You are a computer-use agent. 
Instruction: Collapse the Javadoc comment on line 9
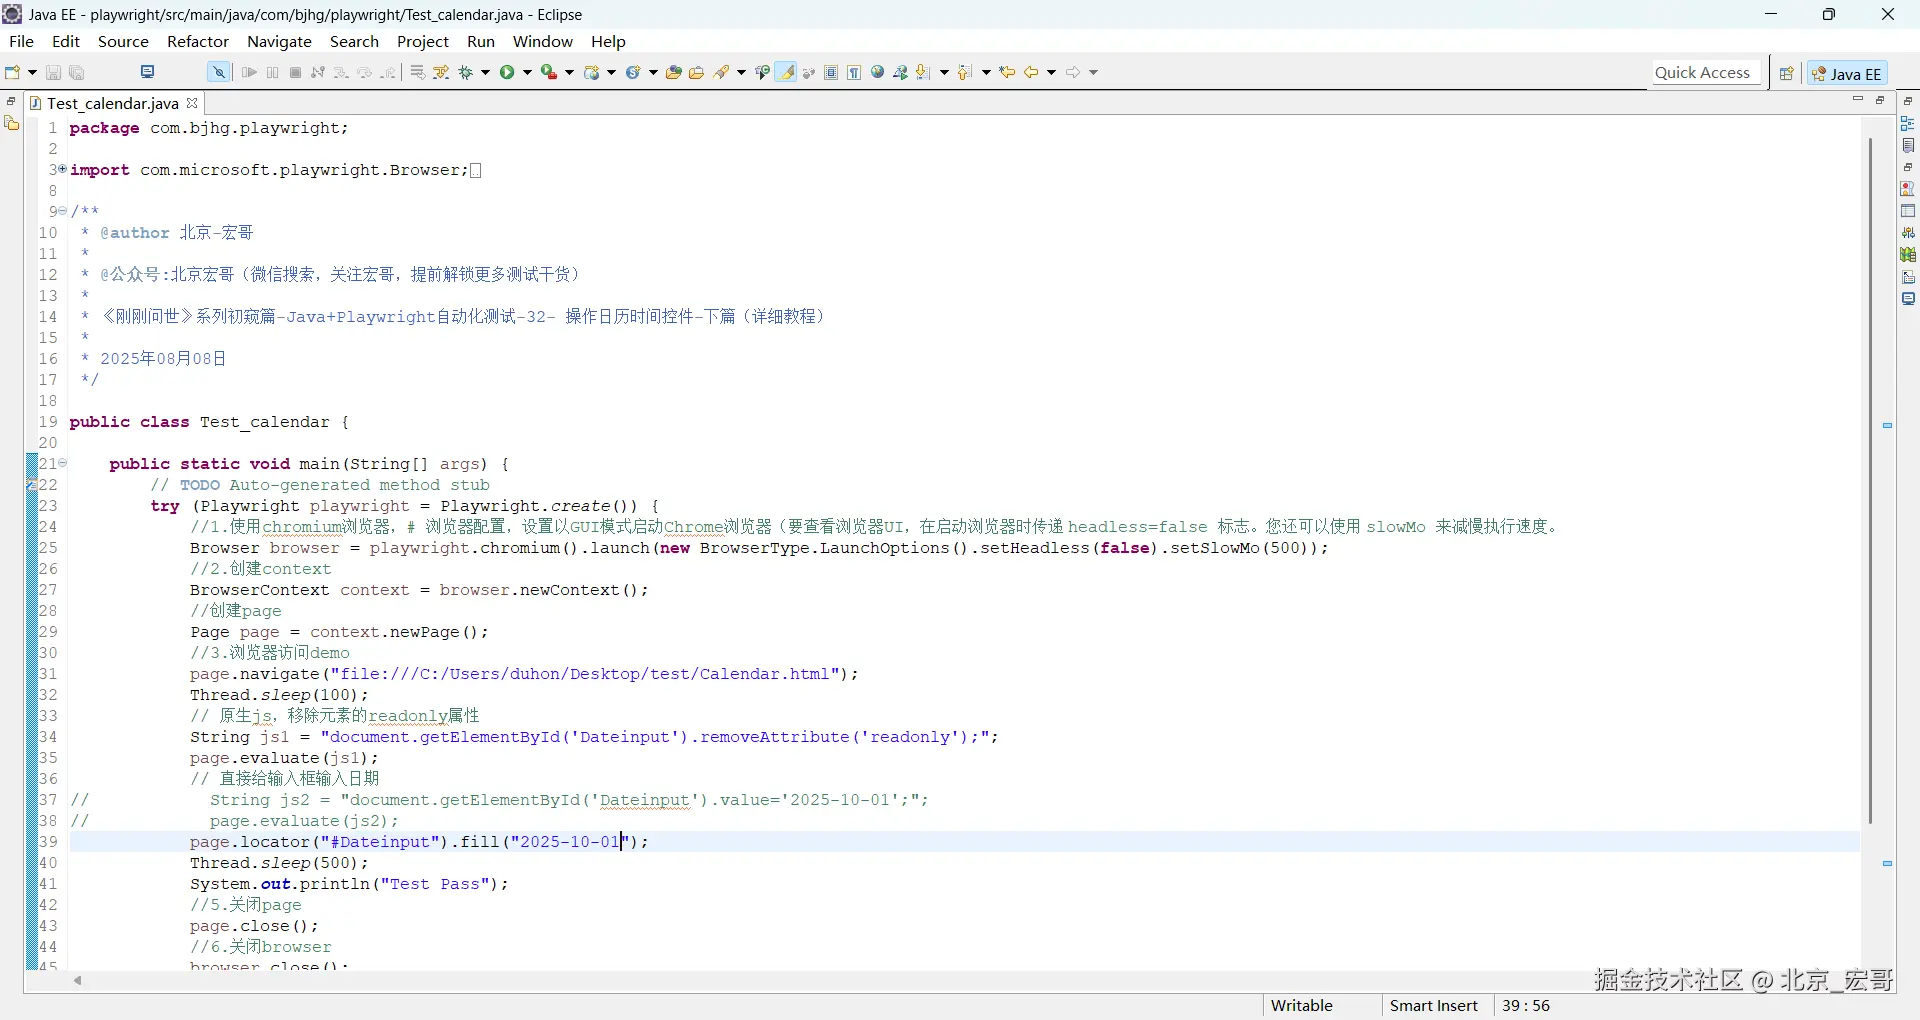pos(62,211)
